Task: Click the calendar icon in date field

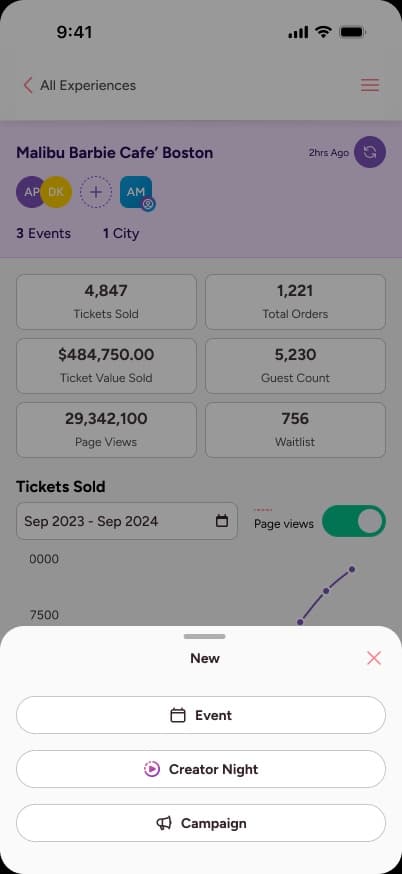Action: point(222,521)
